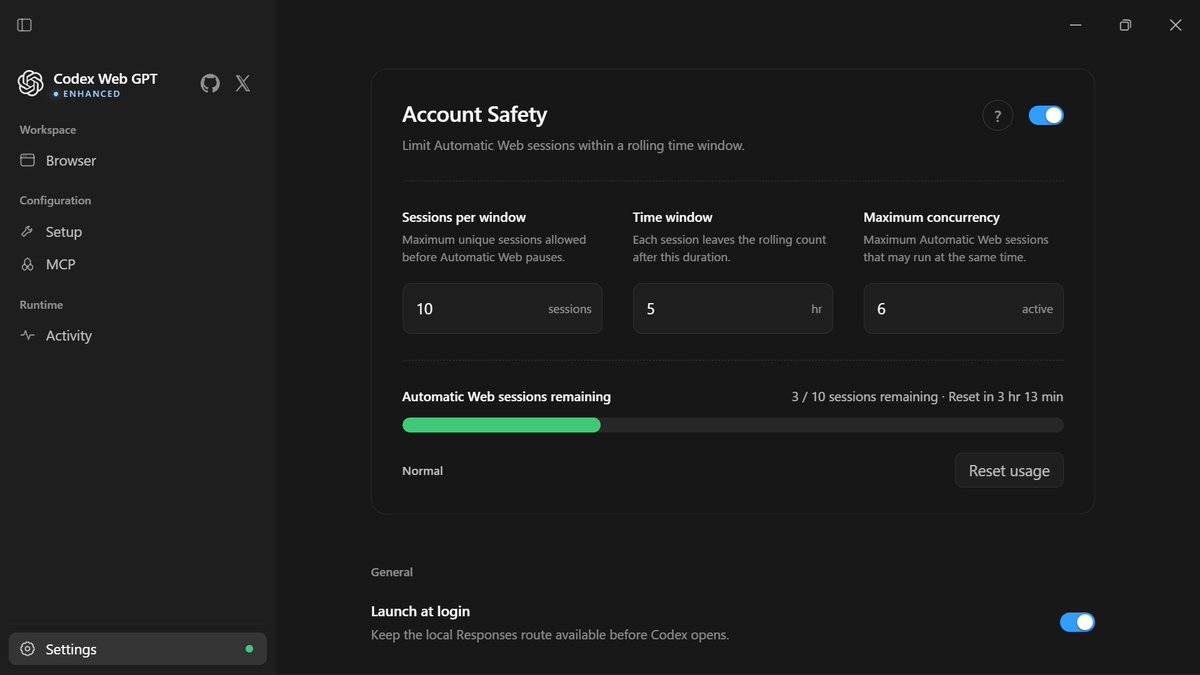
Task: Minimize the application window
Action: coord(1075,25)
